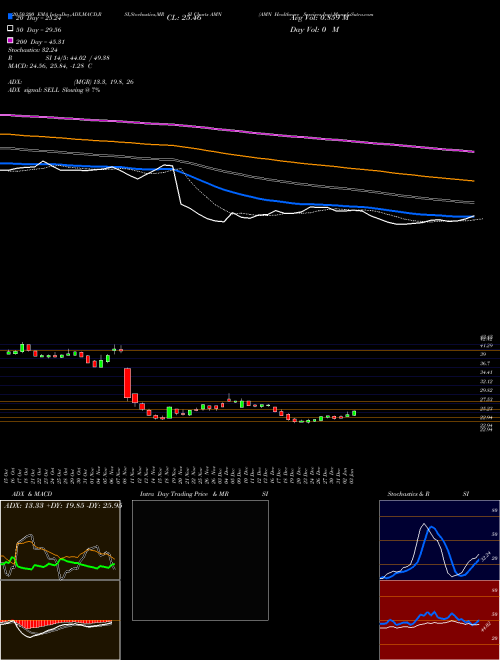
Task: Click the 'ADX: 13.33 +DY: 19.85' header
Action: [45, 506]
